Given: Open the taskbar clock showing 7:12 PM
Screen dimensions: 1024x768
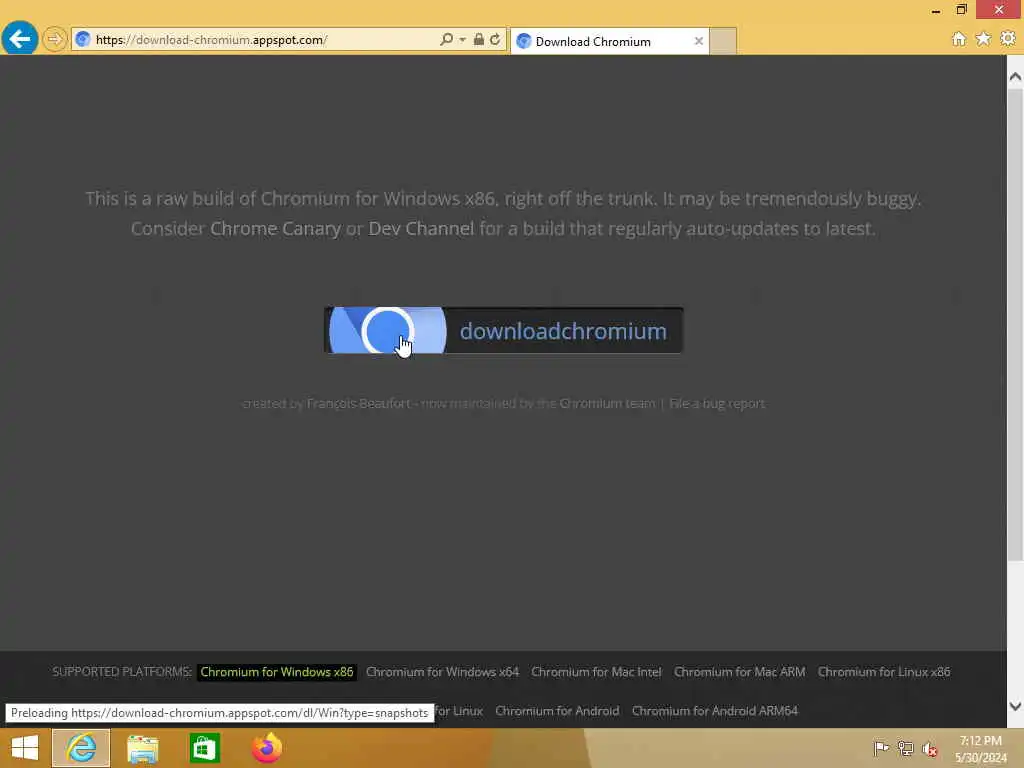Looking at the screenshot, I should pos(980,749).
